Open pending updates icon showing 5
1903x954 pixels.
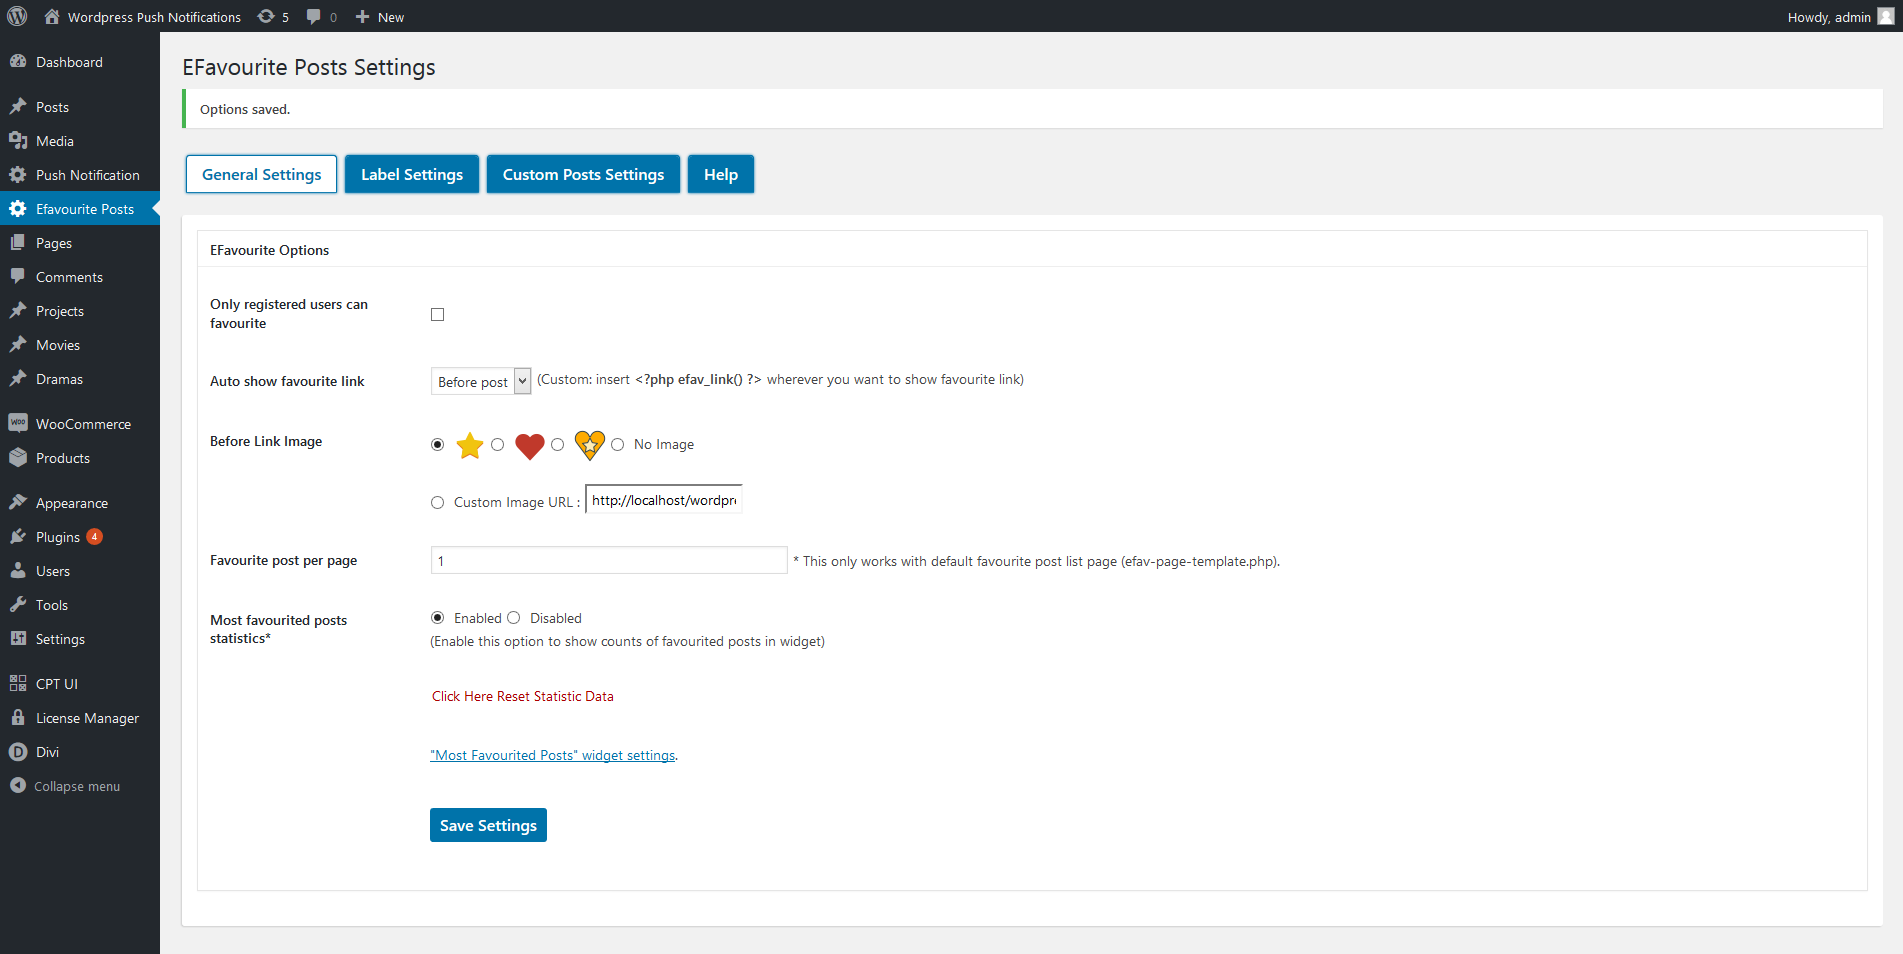266,17
